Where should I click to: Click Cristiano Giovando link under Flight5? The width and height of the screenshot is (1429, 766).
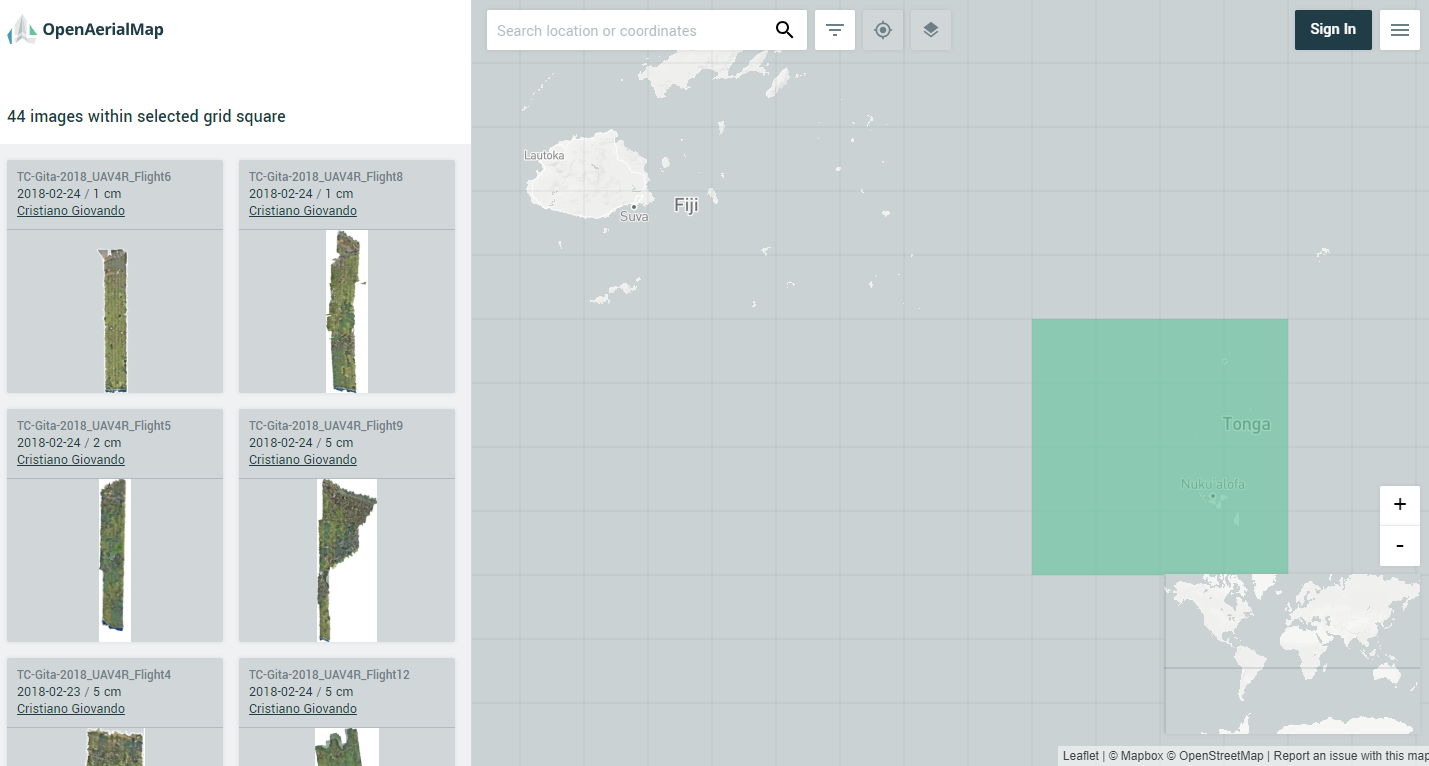[71, 460]
